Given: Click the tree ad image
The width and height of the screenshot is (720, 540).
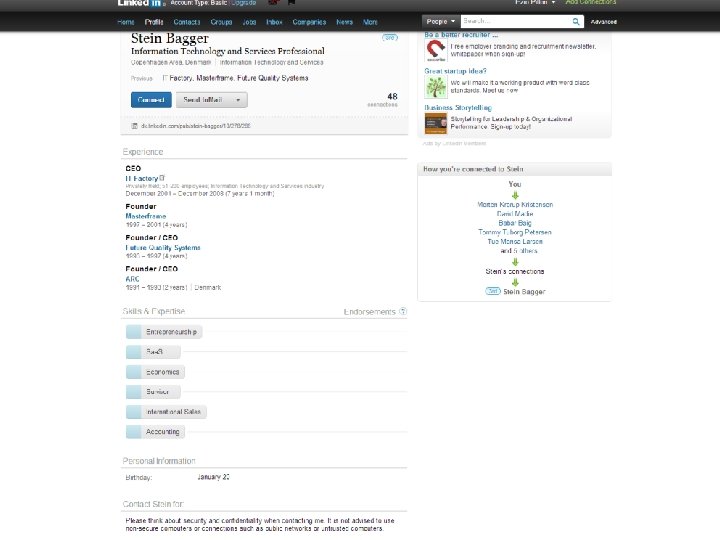Looking at the screenshot, I should 435,87.
